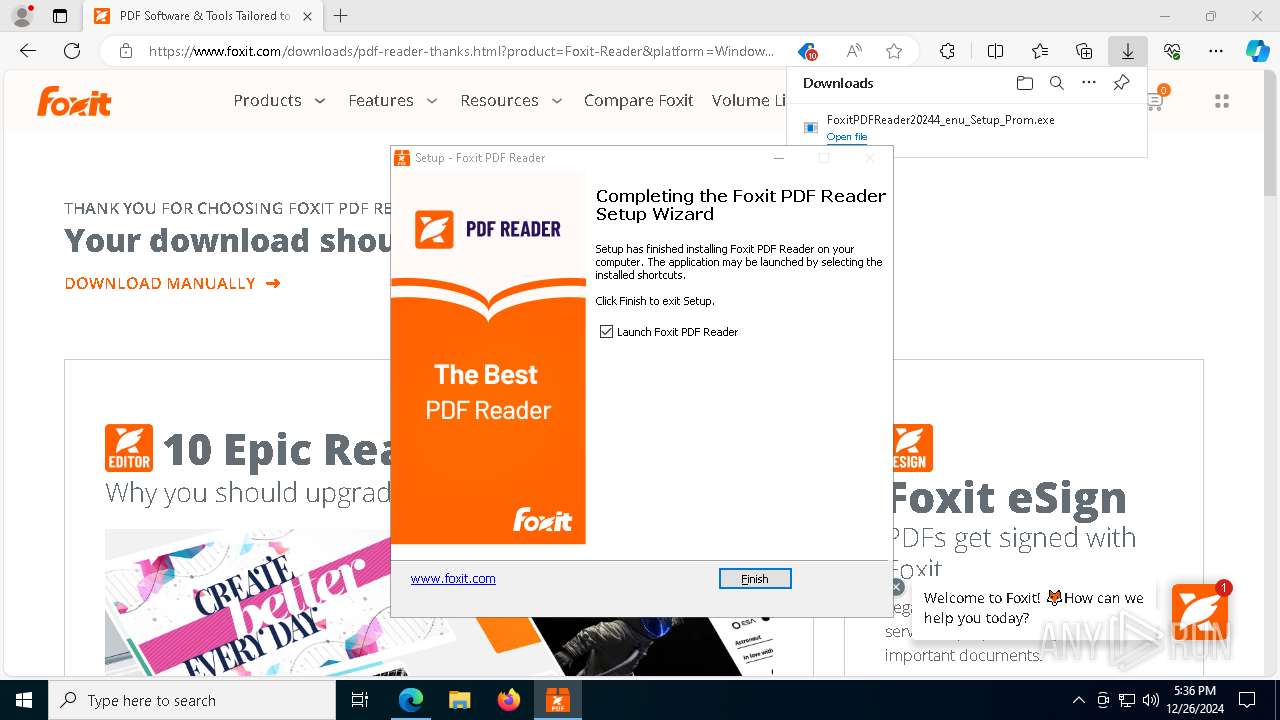Image resolution: width=1280 pixels, height=720 pixels.
Task: Click the Foxit logo in page header
Action: click(74, 101)
